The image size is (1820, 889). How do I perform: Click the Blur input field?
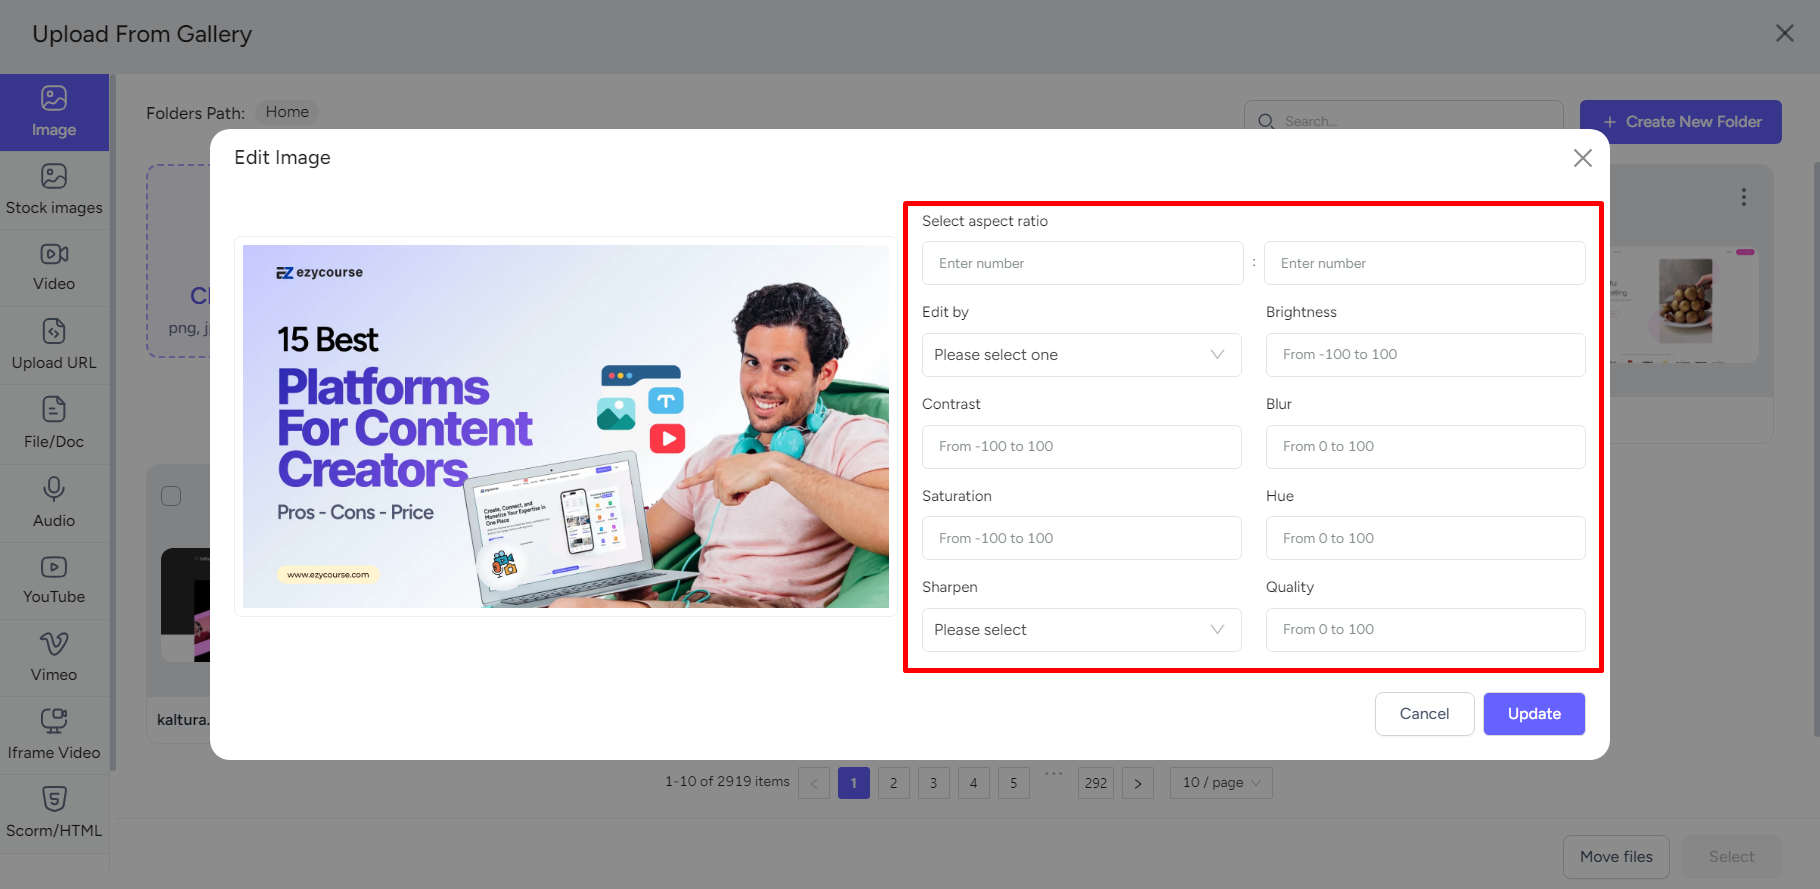coord(1425,447)
